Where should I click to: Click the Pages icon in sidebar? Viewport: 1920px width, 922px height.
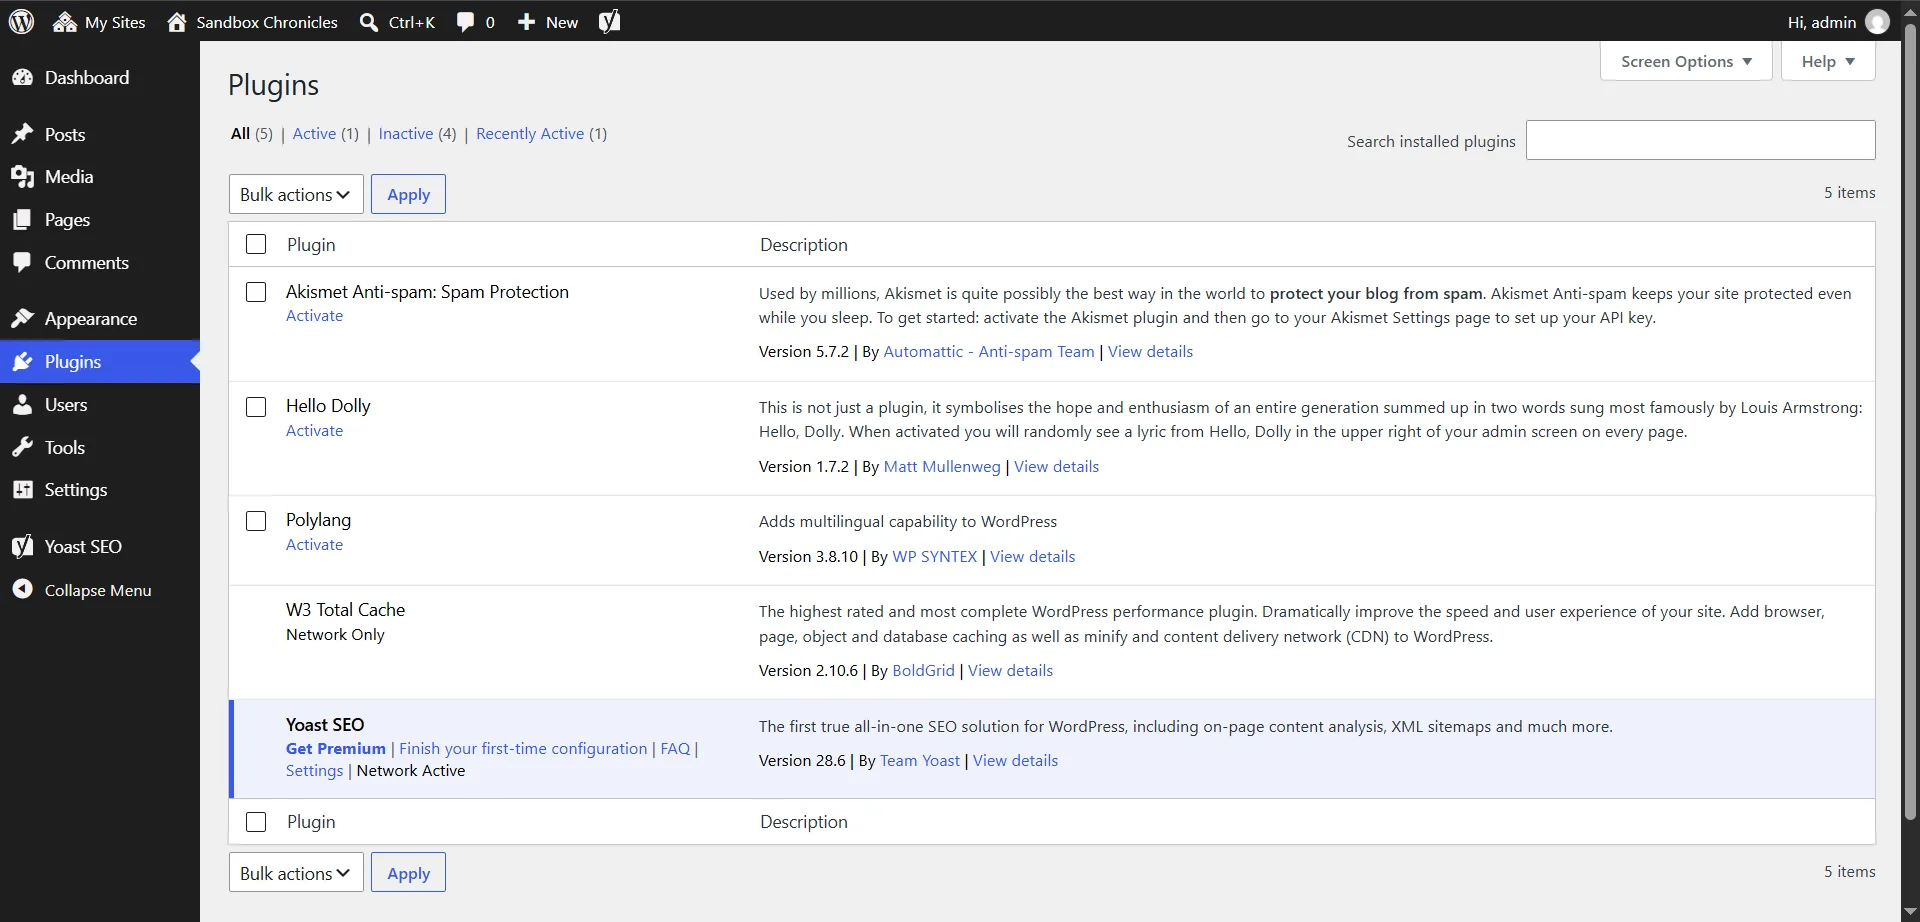click(22, 220)
